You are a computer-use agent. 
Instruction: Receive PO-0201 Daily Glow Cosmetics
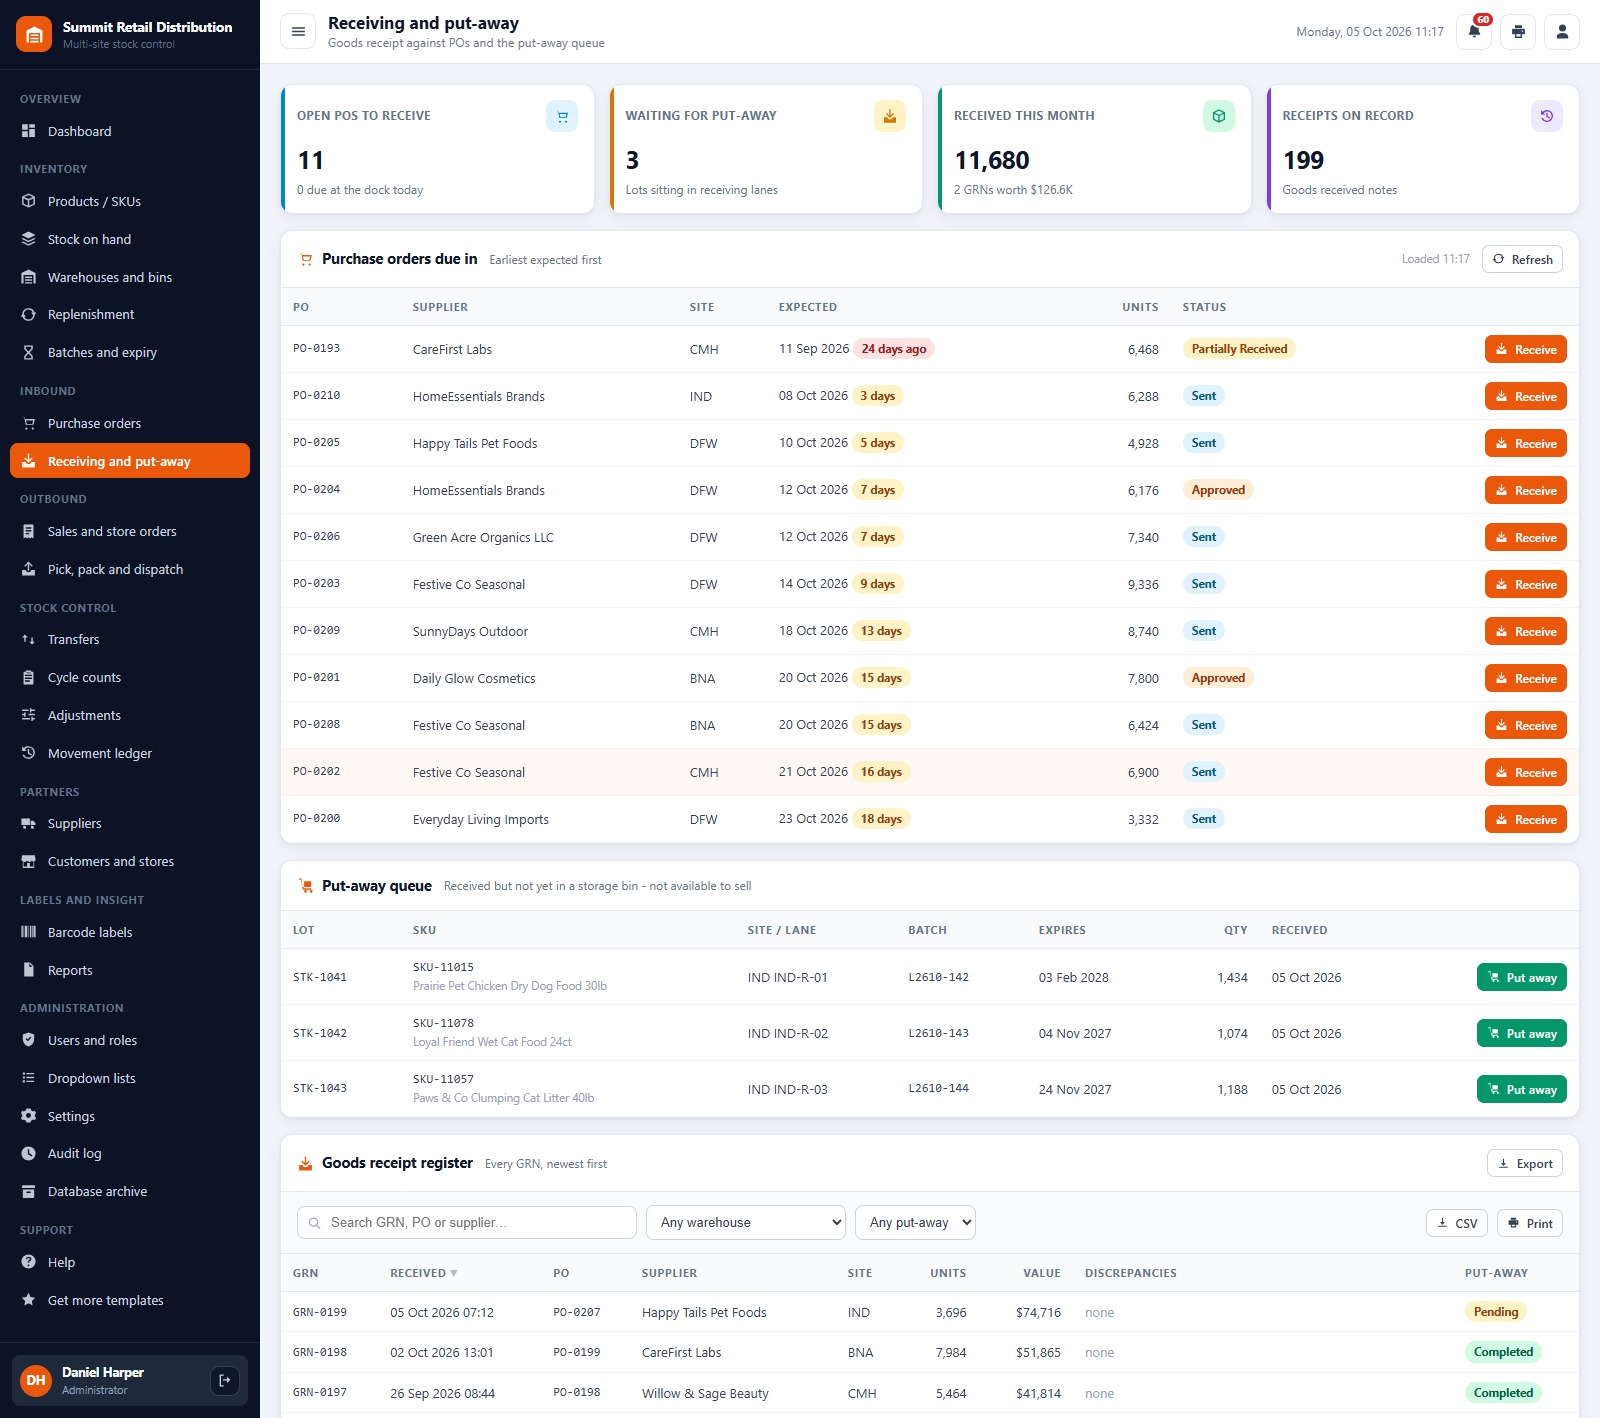click(x=1526, y=678)
